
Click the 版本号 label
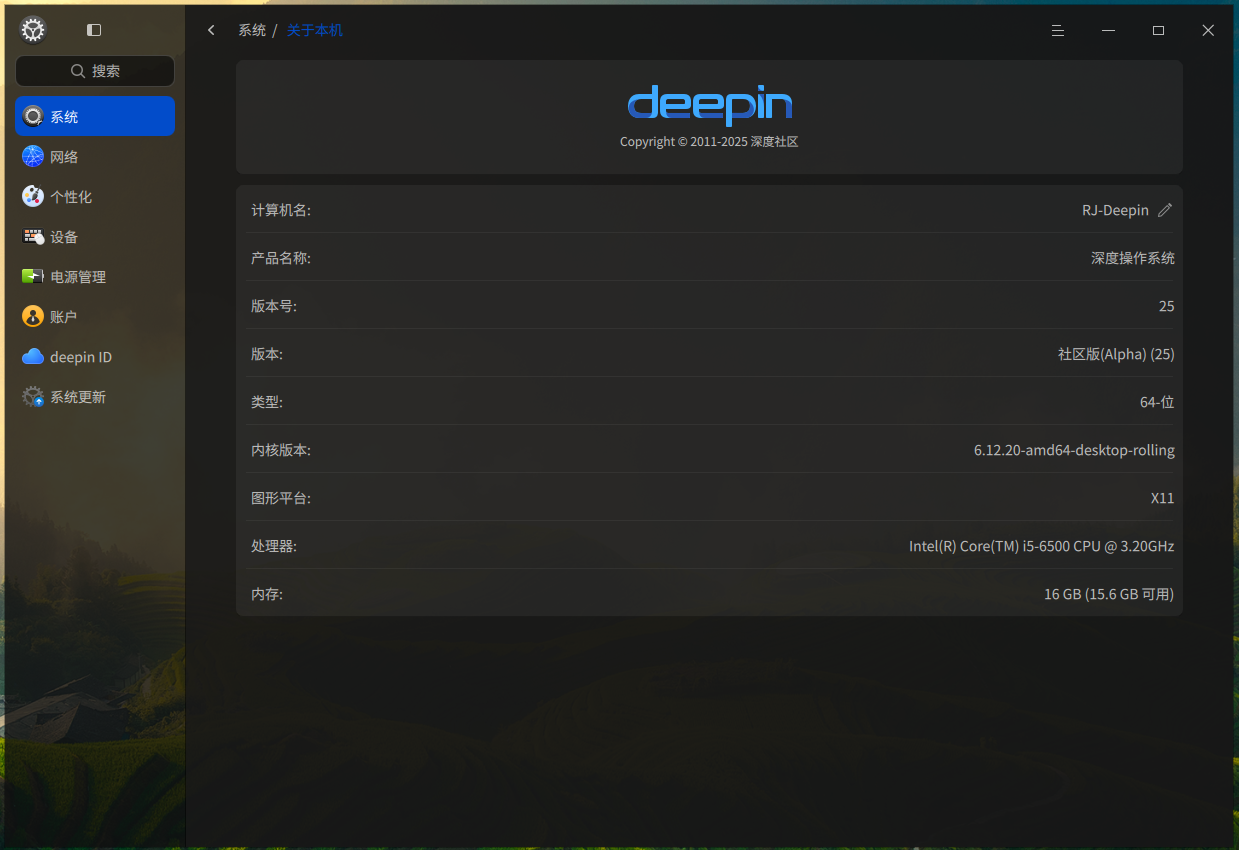pyautogui.click(x=274, y=306)
